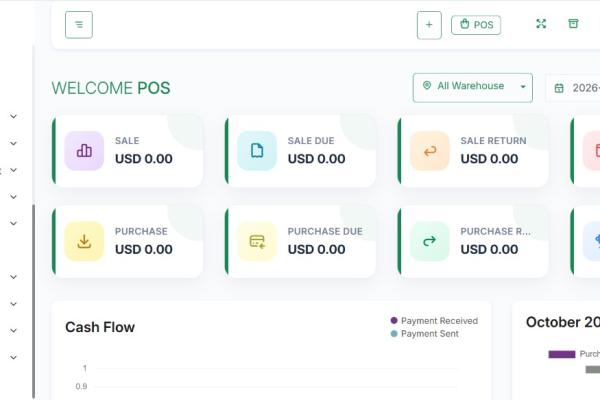Toggle Payment Sent legend entry

[x=424, y=334]
